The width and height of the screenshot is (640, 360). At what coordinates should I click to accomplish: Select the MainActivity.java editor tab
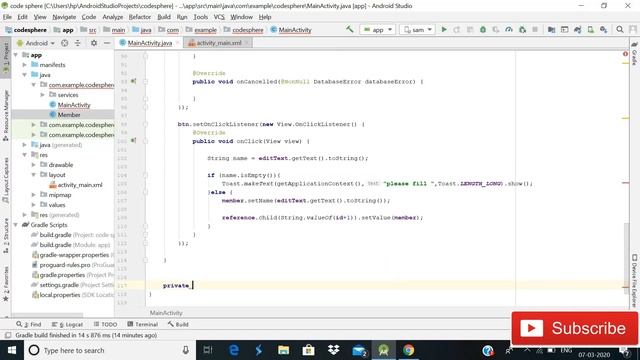pyautogui.click(x=149, y=43)
